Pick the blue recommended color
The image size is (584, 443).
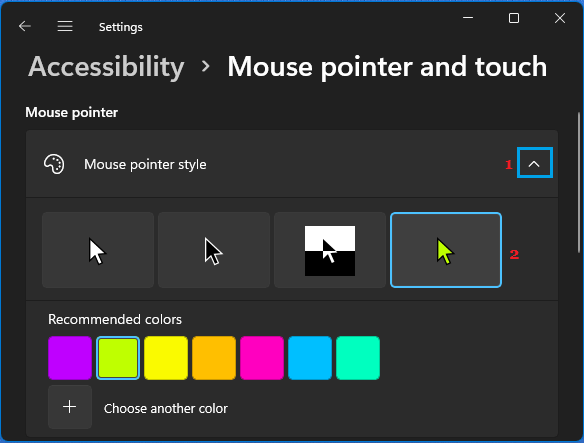(310, 358)
